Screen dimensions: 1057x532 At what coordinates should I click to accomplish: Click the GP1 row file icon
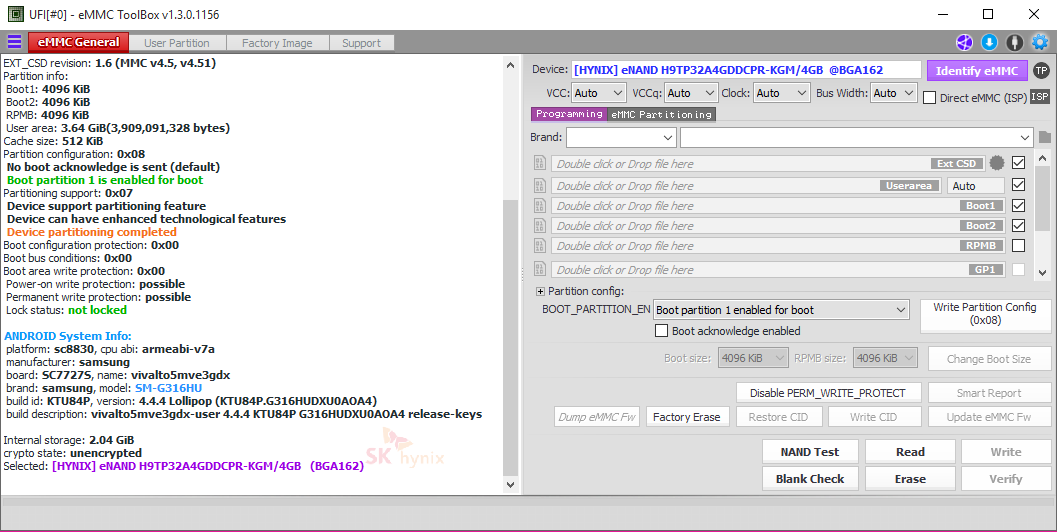540,269
